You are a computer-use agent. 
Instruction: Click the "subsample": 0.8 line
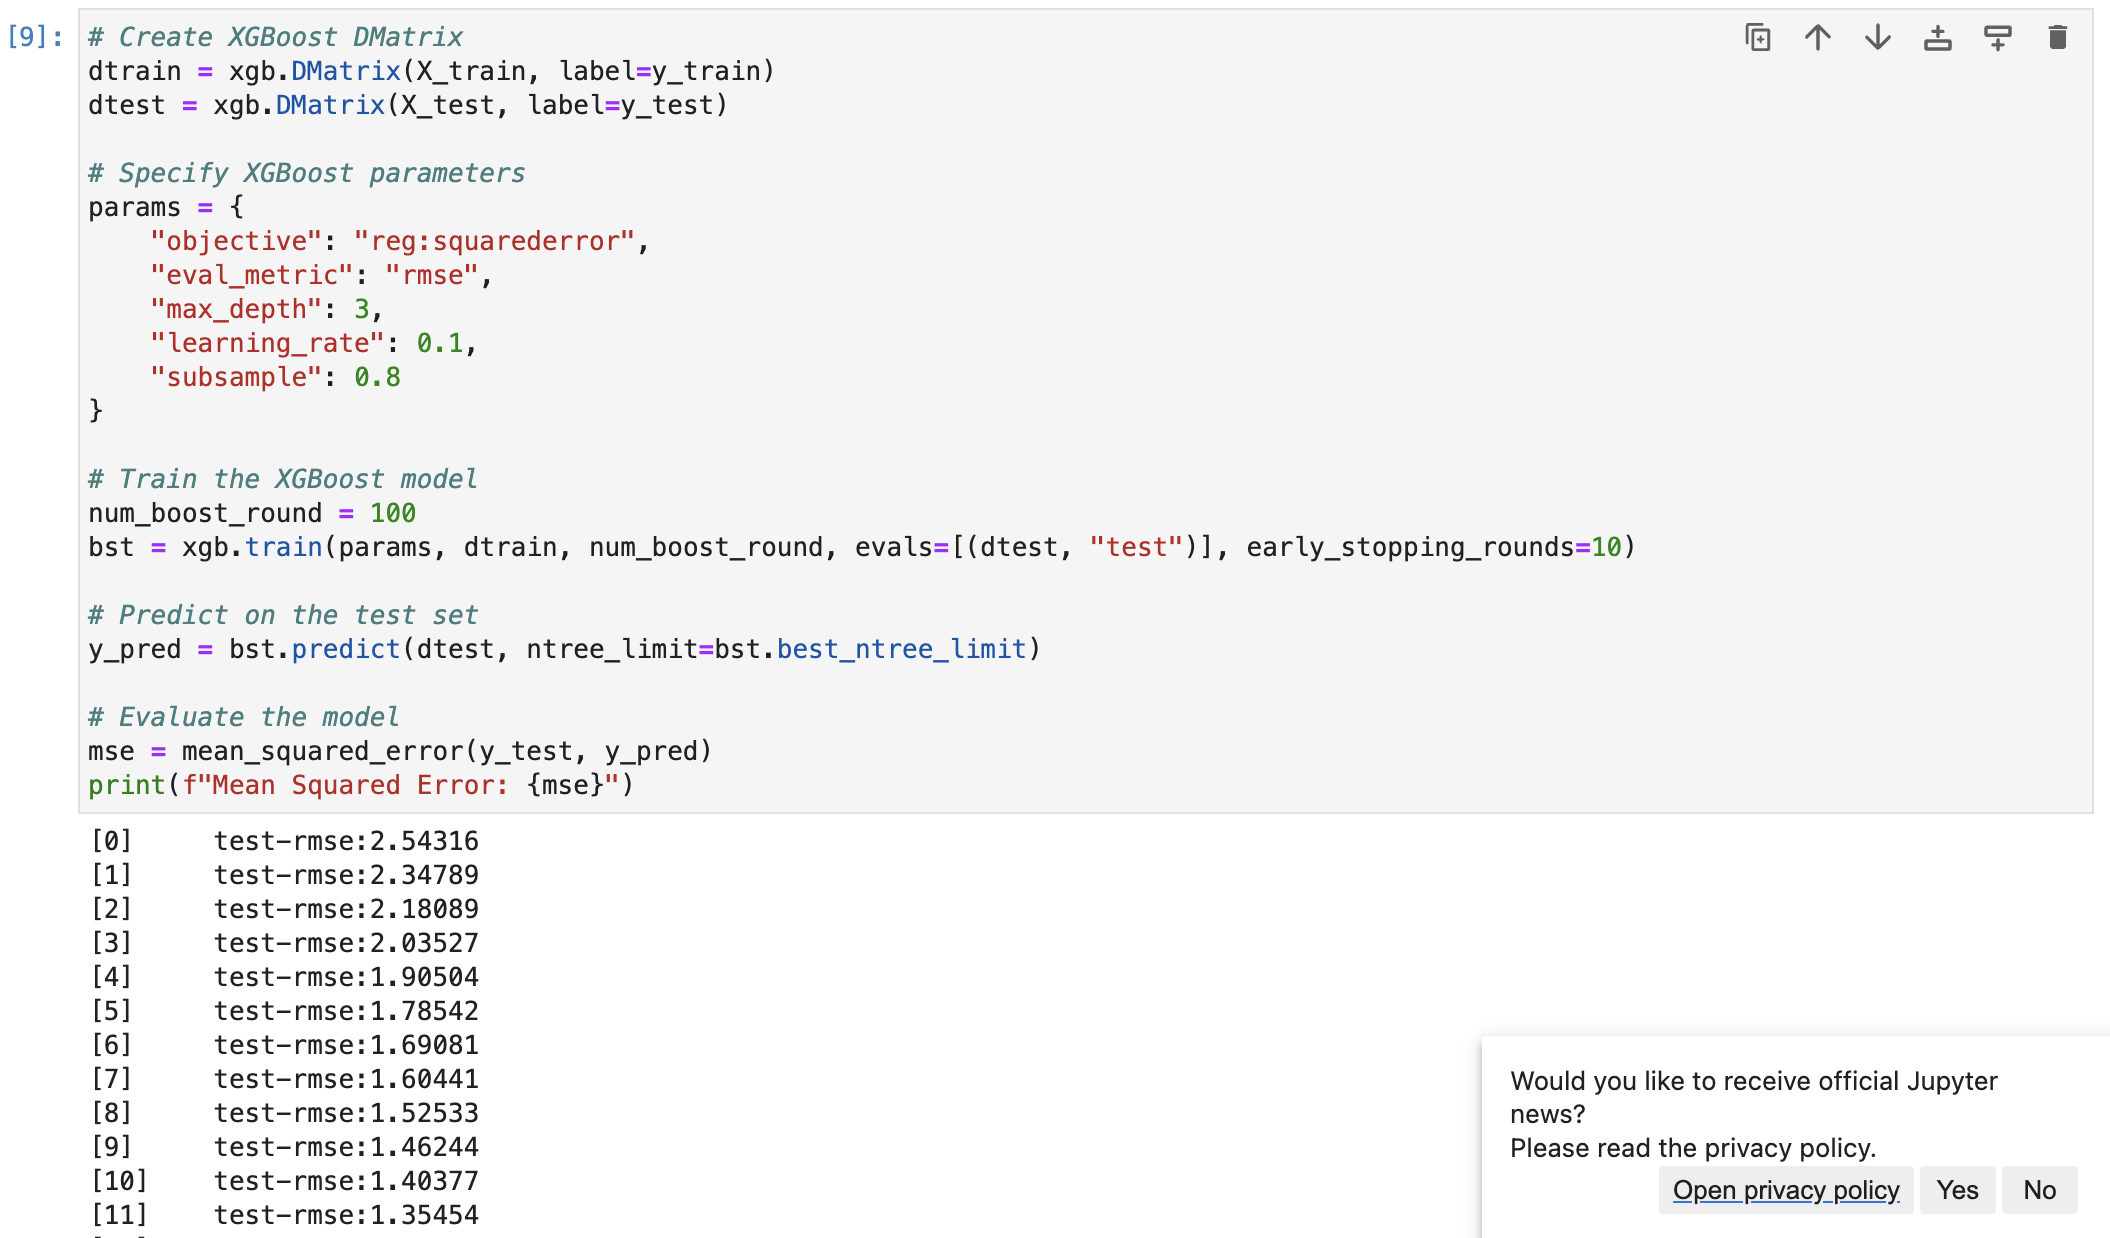276,377
